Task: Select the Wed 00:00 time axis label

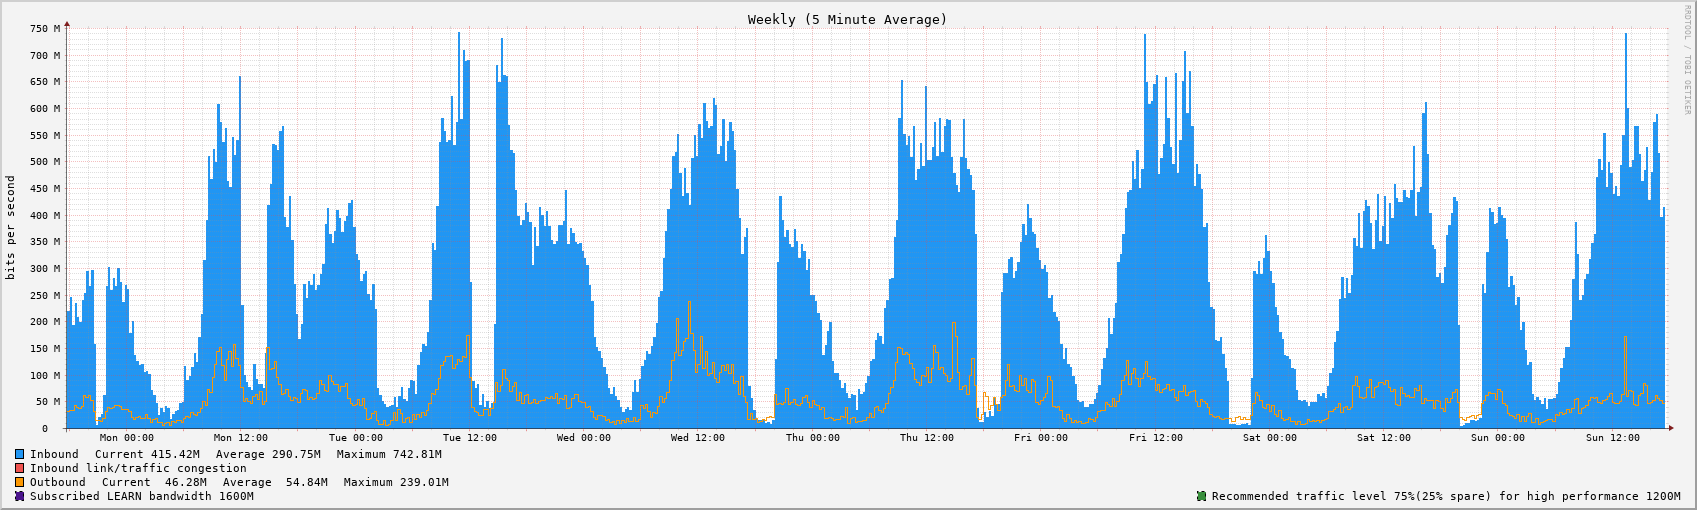Action: point(584,438)
